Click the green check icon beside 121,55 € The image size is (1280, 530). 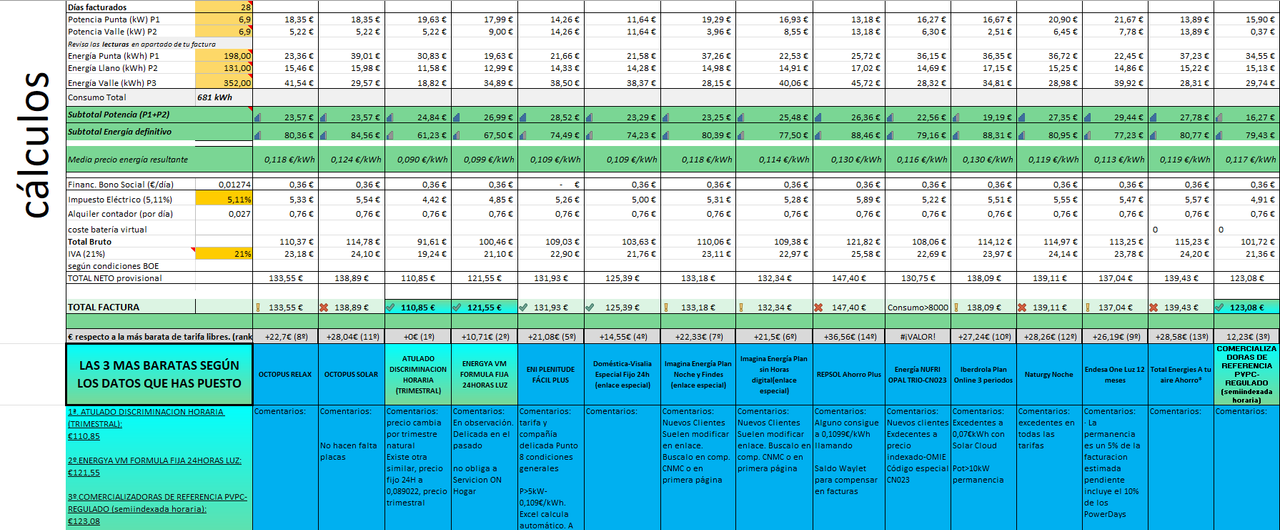click(x=458, y=308)
